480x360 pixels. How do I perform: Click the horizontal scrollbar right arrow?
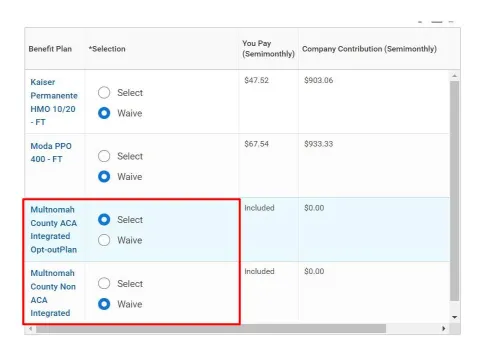point(444,329)
